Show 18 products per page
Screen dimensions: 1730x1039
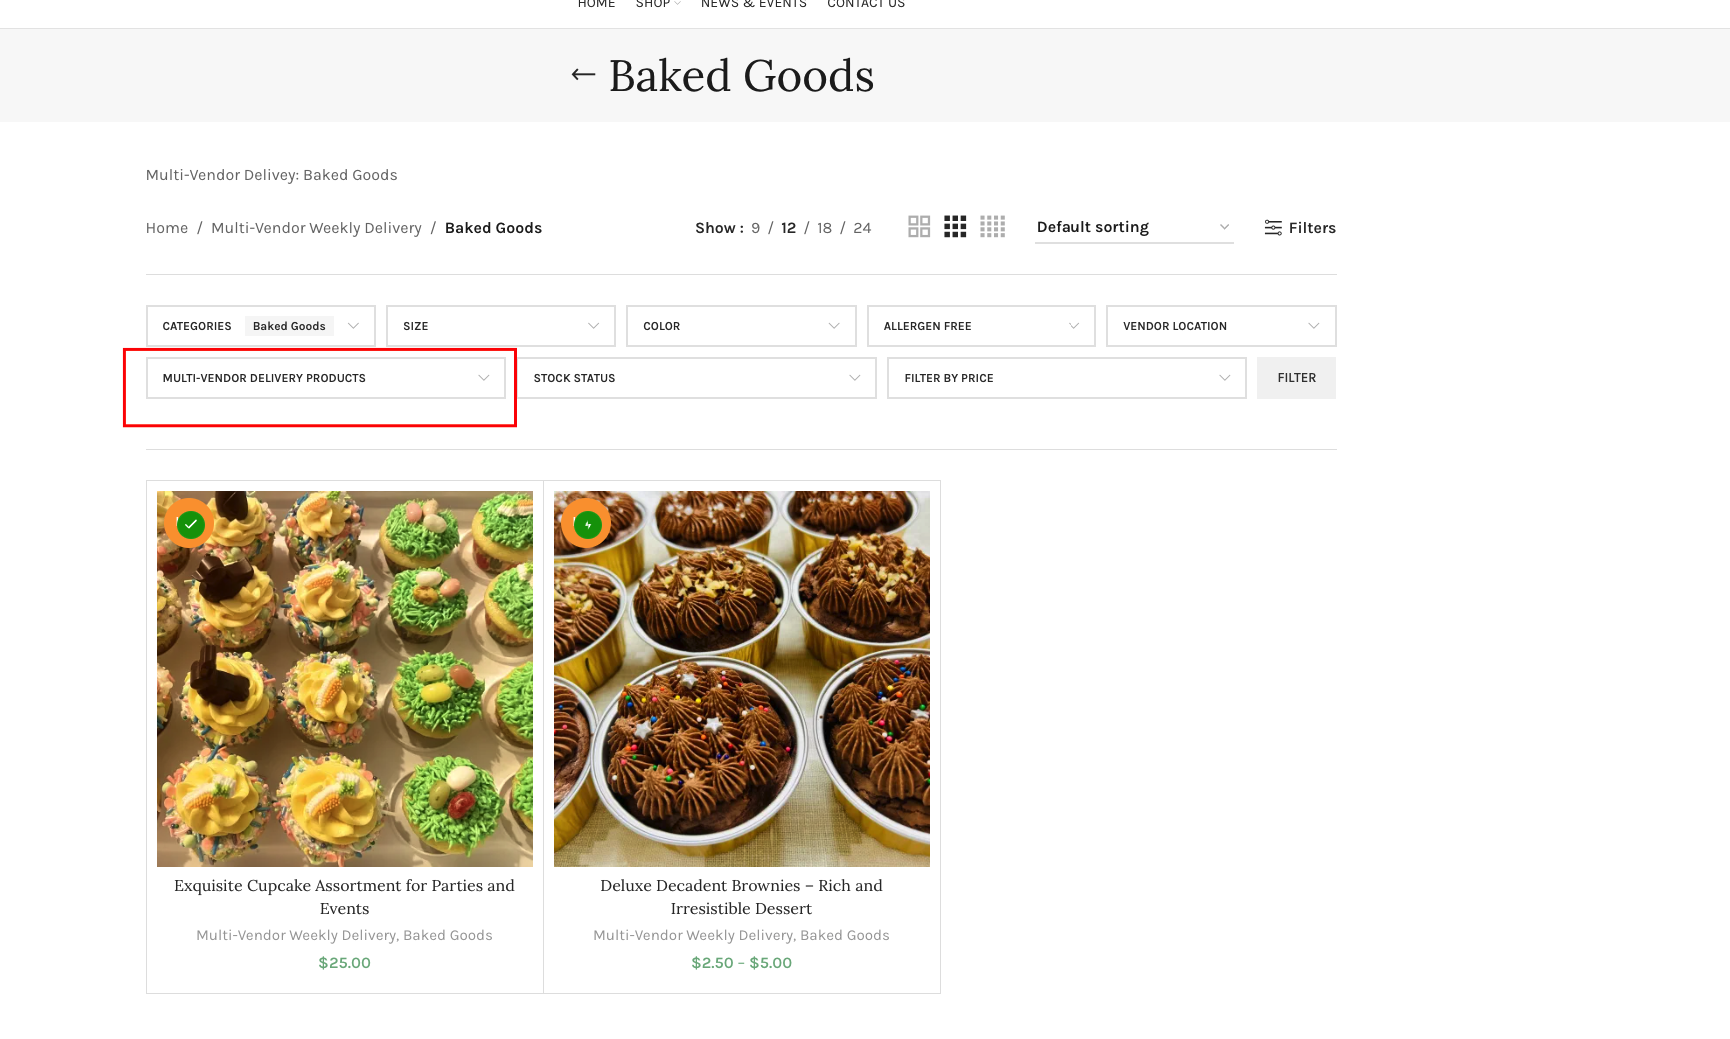824,228
